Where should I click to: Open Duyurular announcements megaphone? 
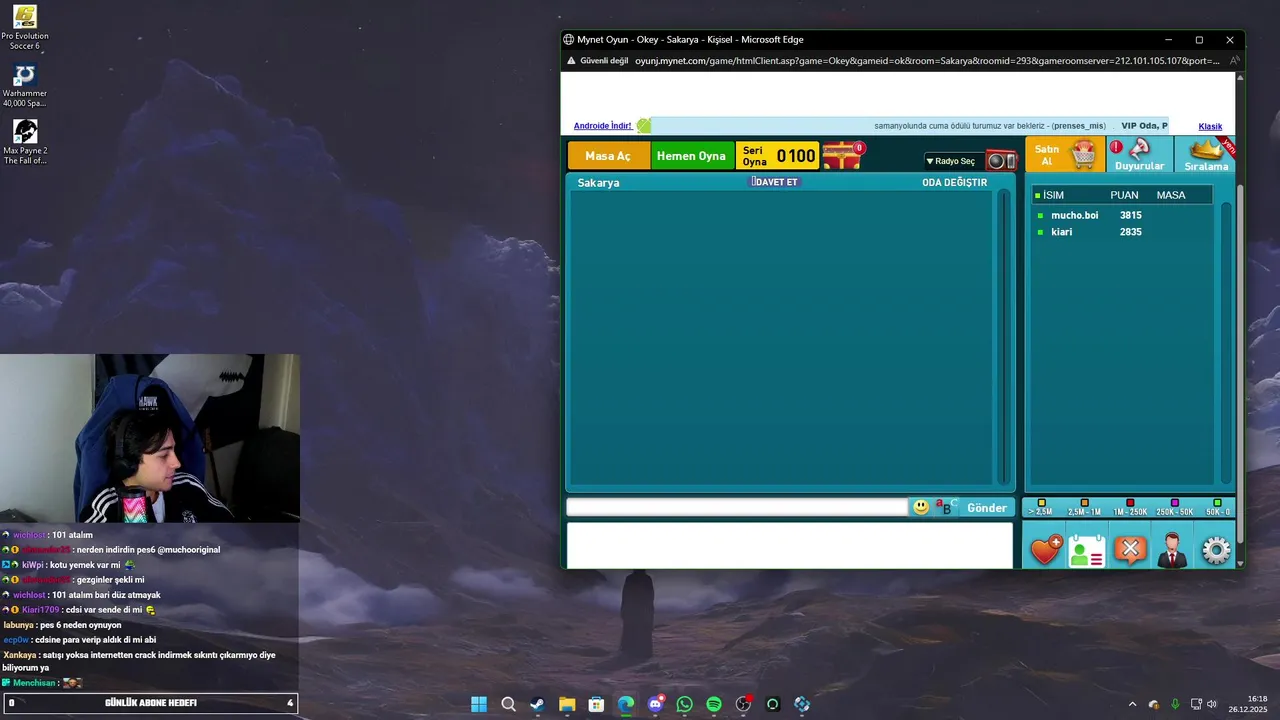(x=1139, y=154)
